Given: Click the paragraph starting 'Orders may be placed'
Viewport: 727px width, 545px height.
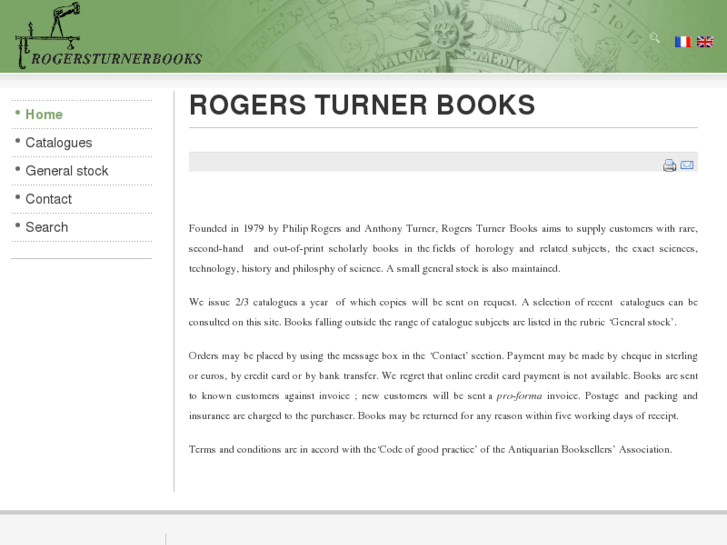Looking at the screenshot, I should pyautogui.click(x=443, y=386).
